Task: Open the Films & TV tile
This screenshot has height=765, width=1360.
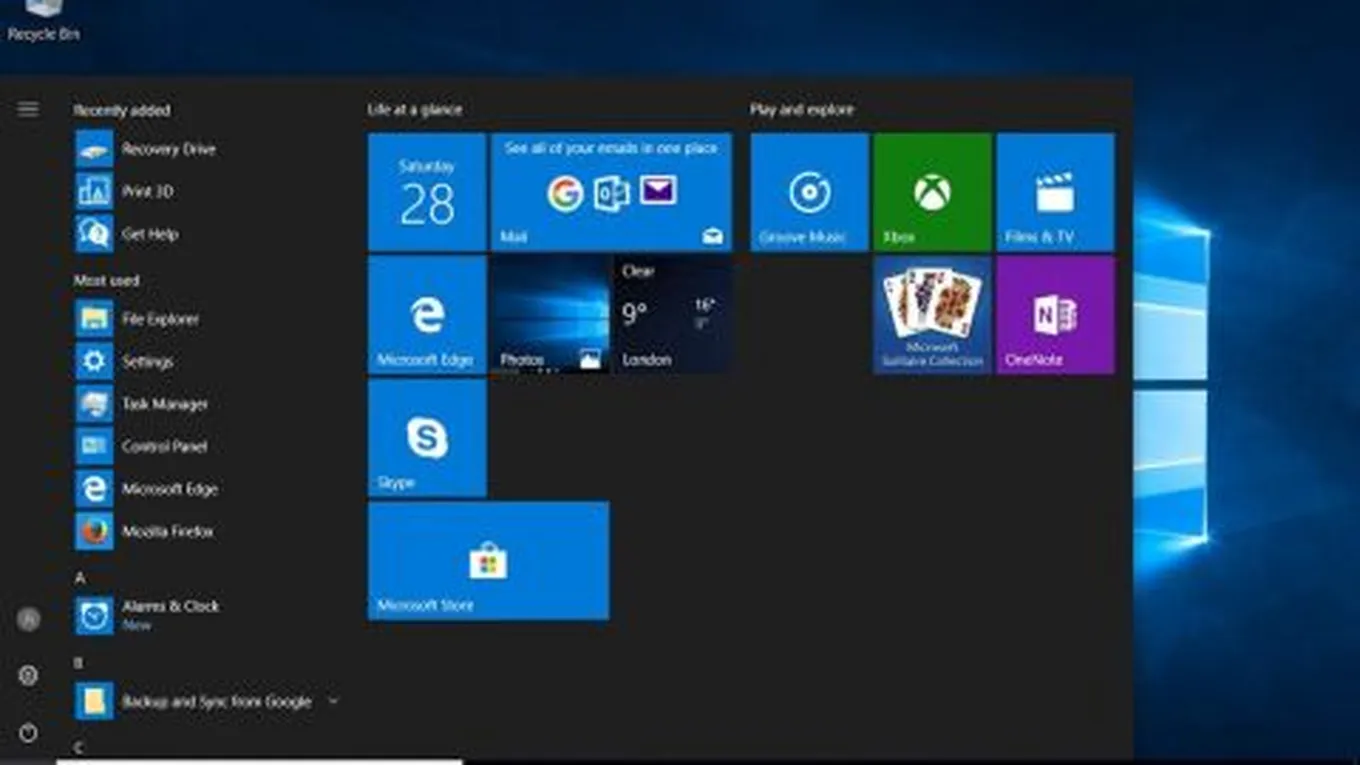Action: [x=1055, y=192]
